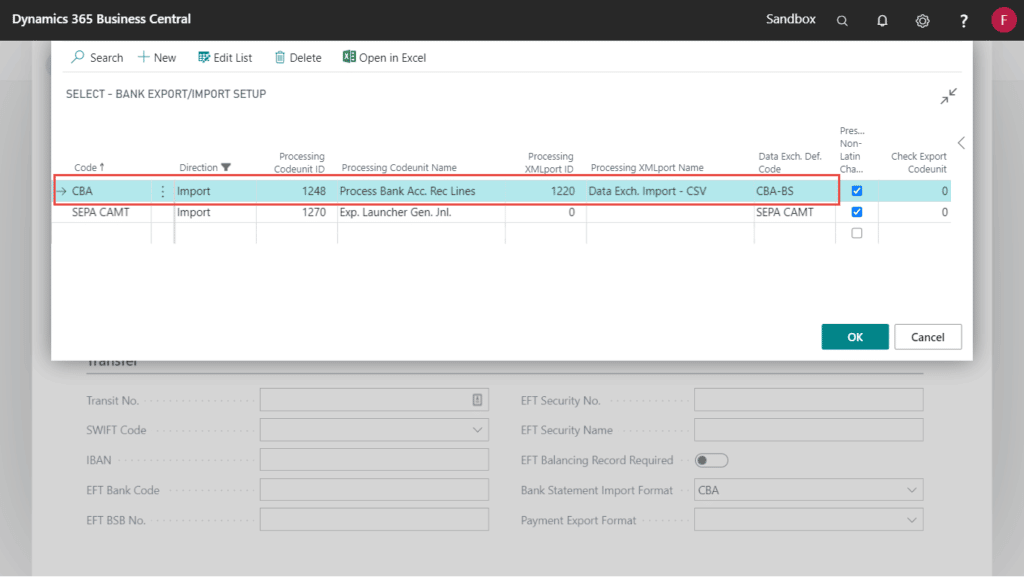Dismiss the dialog with Cancel
The height and width of the screenshot is (577, 1024).
927,336
